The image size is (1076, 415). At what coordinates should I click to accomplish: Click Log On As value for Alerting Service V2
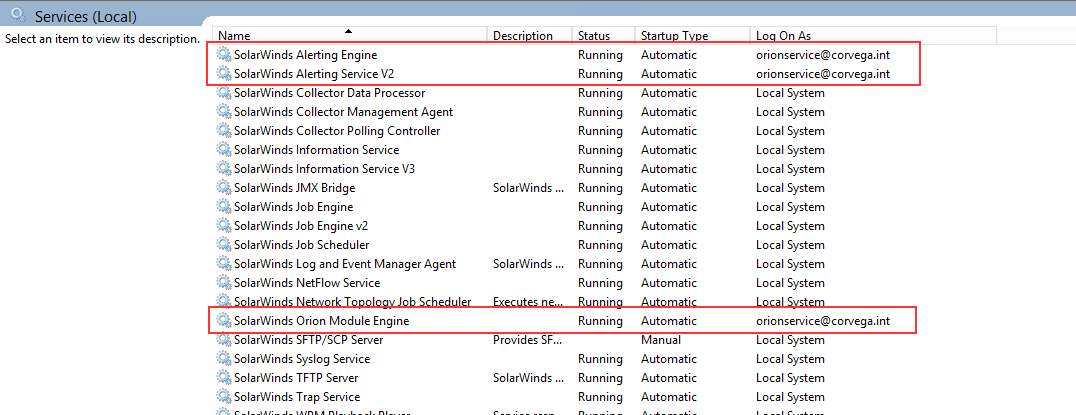pyautogui.click(x=823, y=73)
